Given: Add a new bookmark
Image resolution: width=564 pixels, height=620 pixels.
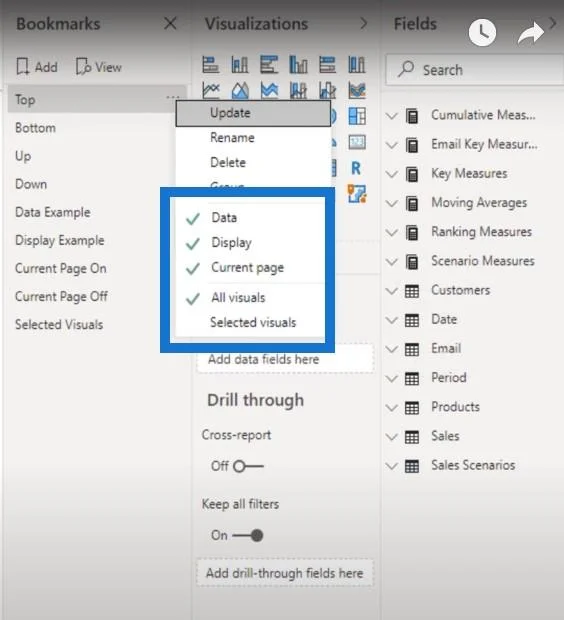Looking at the screenshot, I should coord(37,67).
